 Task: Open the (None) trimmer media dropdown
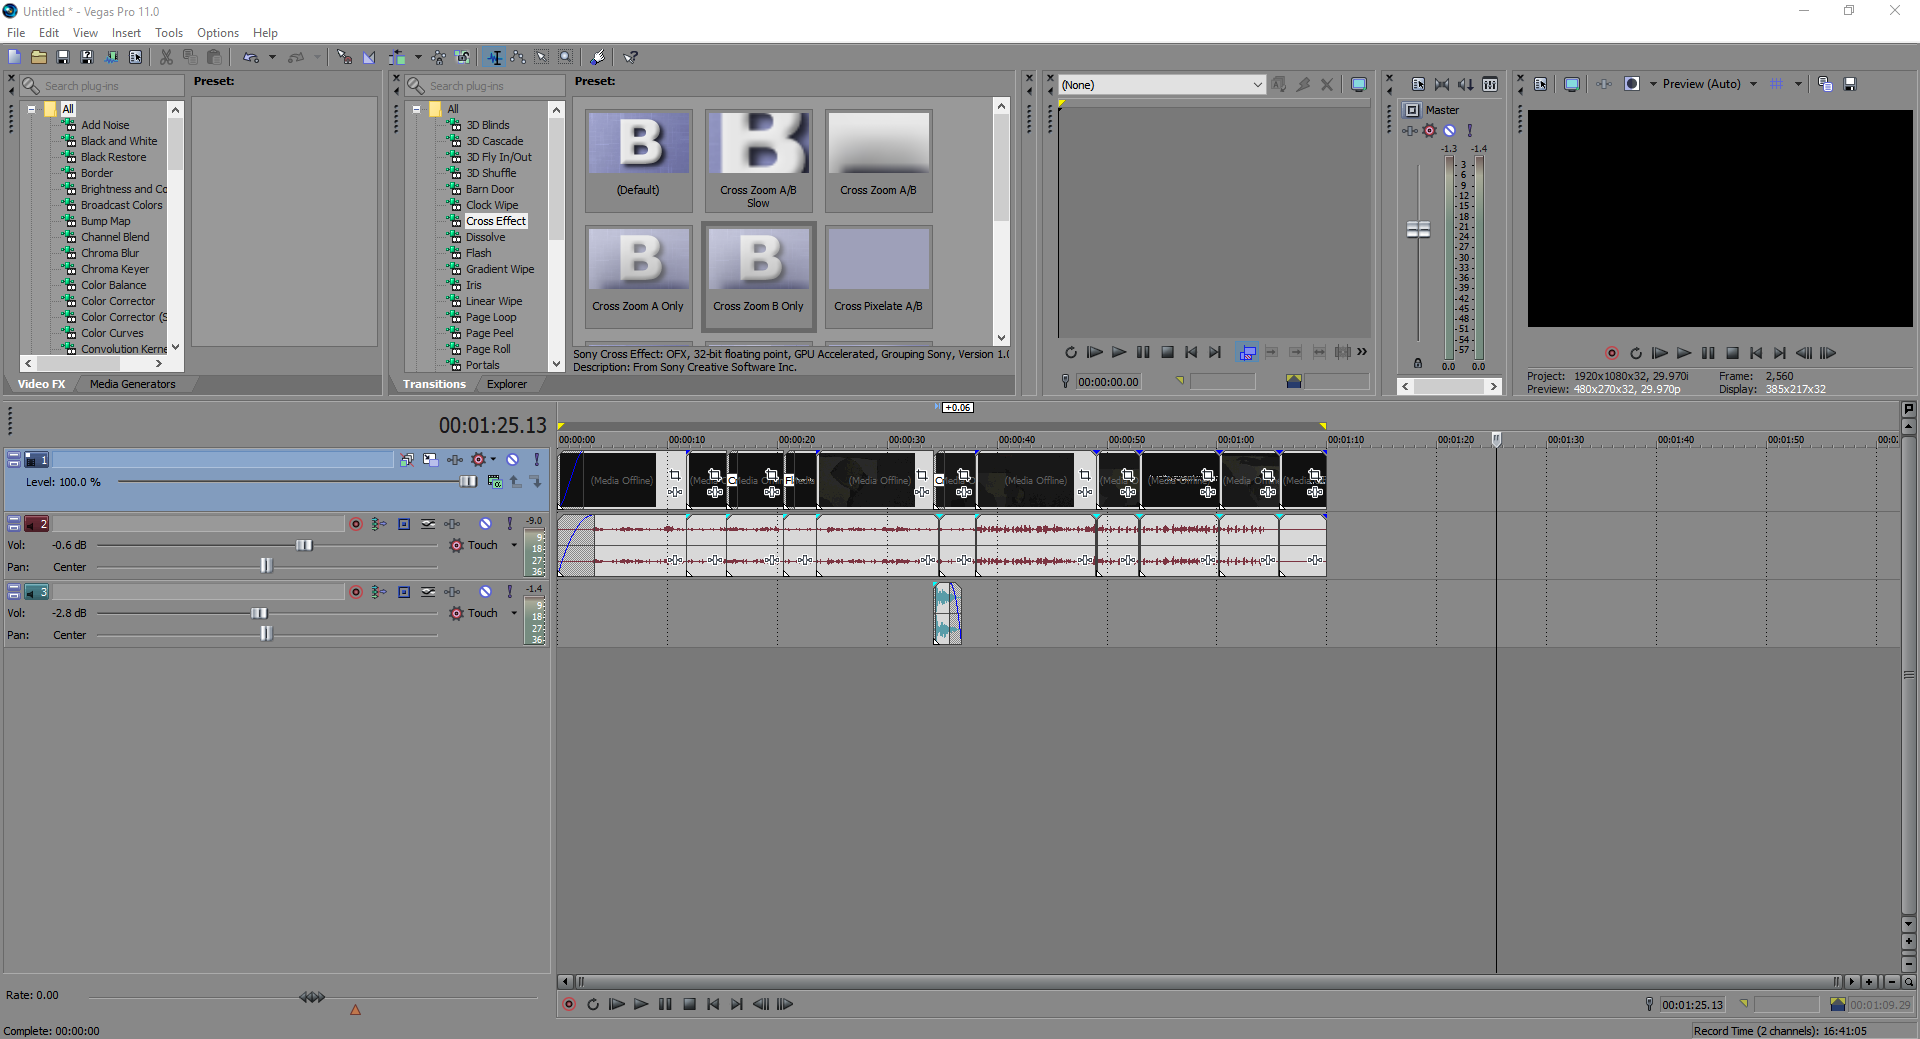[x=1257, y=85]
